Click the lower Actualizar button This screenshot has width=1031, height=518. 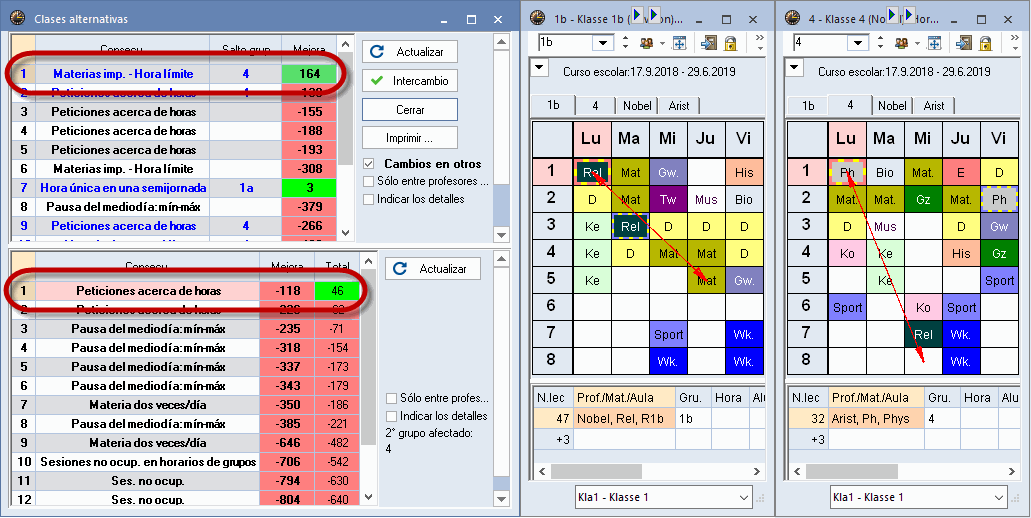433,269
